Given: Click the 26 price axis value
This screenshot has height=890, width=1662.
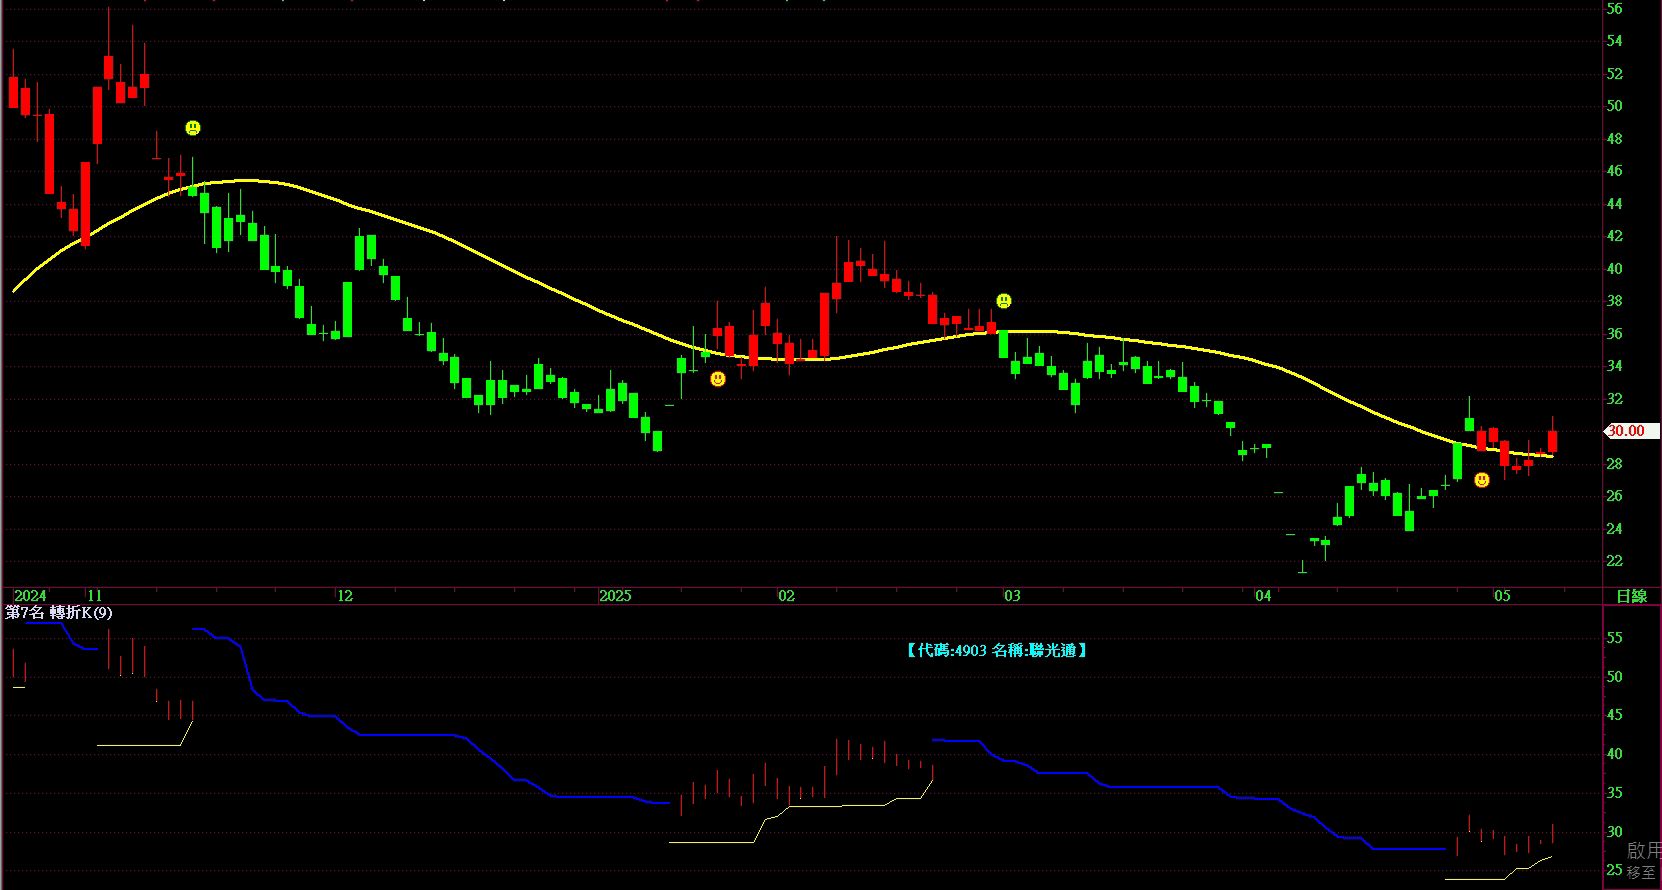Looking at the screenshot, I should point(1614,496).
